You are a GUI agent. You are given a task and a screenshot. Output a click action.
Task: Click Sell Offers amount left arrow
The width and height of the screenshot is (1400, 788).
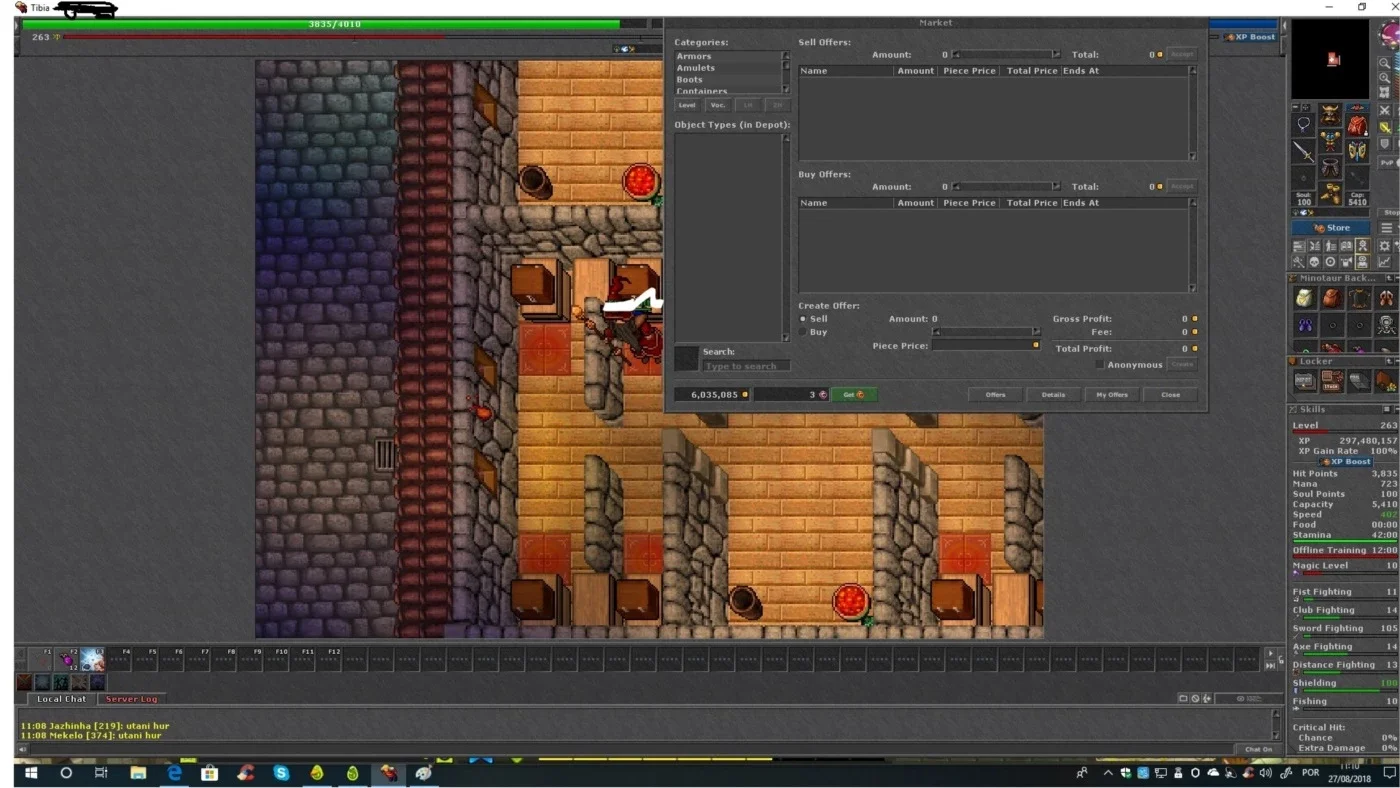tap(957, 55)
